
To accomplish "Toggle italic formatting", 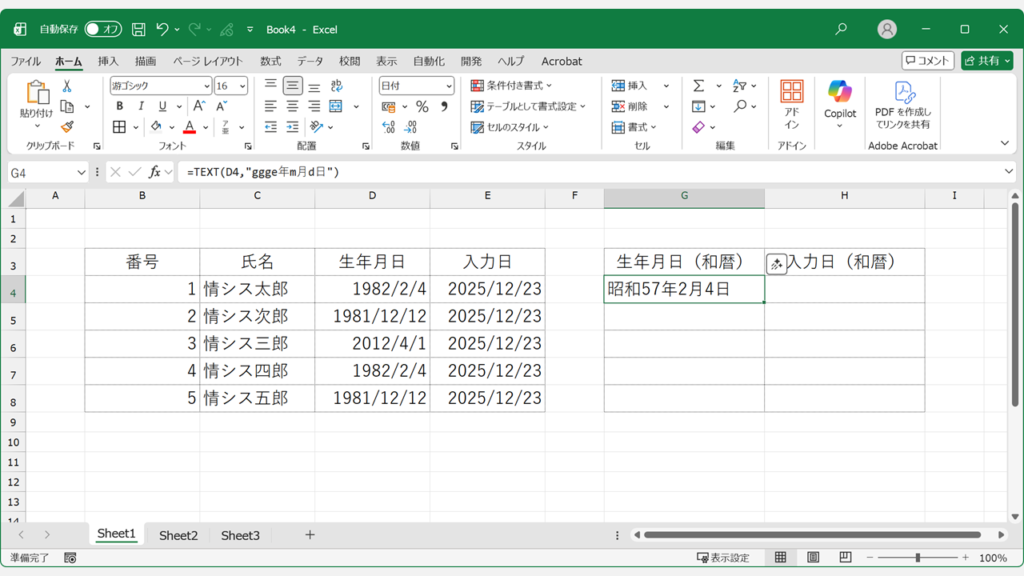I will [140, 106].
